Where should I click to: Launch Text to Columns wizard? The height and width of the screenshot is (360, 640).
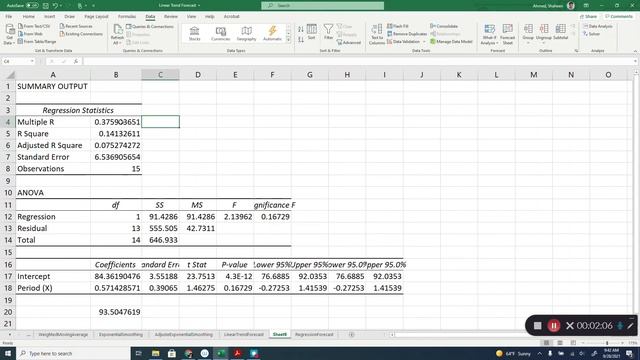pos(376,34)
